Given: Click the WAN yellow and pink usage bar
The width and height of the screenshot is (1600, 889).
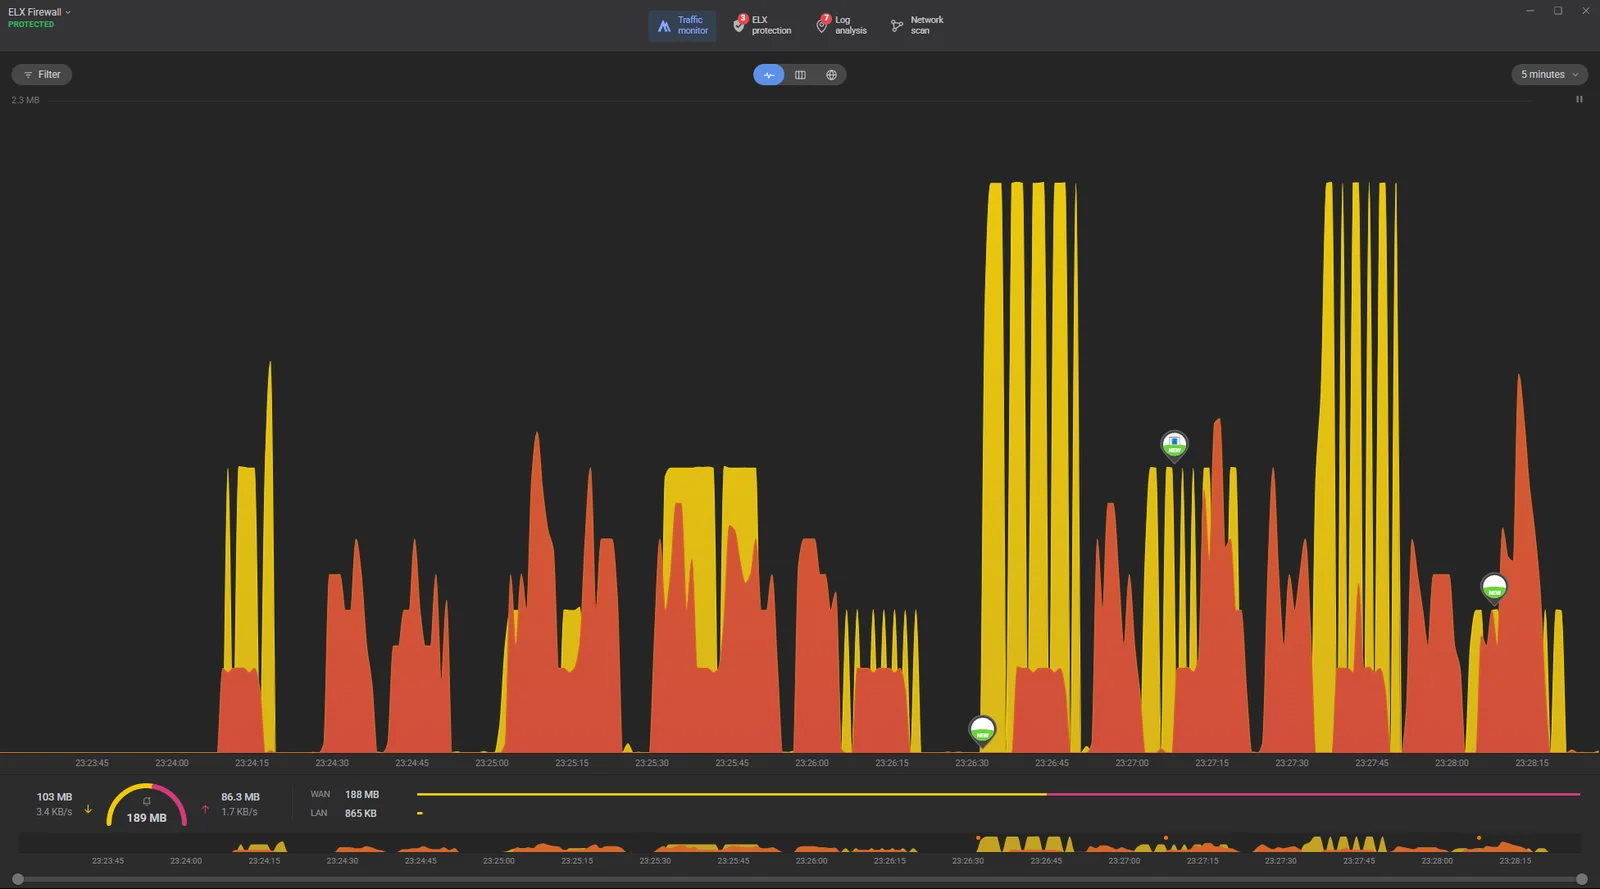Looking at the screenshot, I should click(998, 794).
